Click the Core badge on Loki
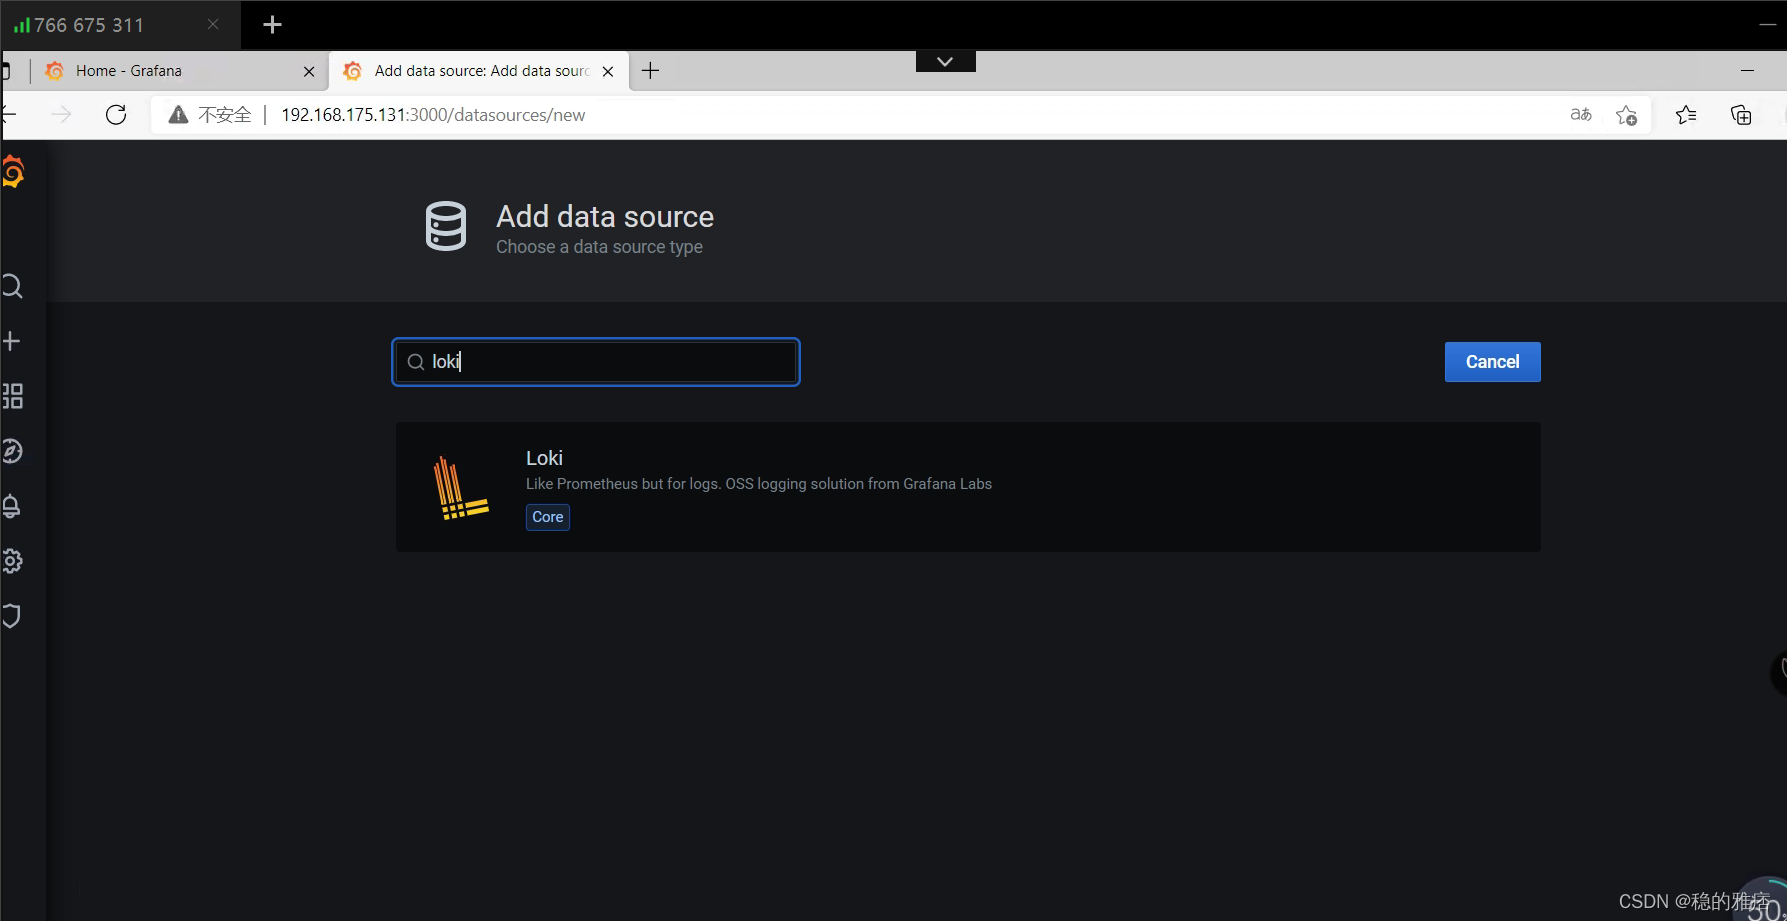This screenshot has width=1787, height=921. click(548, 517)
